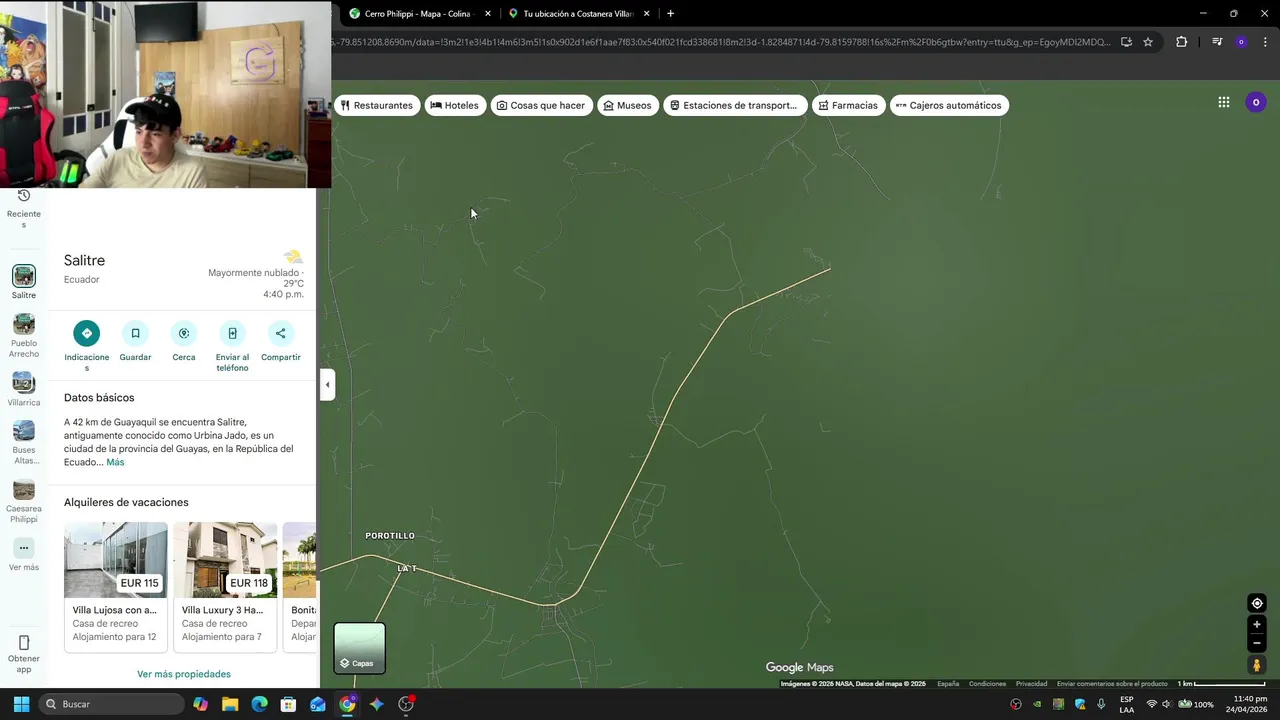Open the Recientes history icon in sidebar
The width and height of the screenshot is (1280, 720).
24,196
